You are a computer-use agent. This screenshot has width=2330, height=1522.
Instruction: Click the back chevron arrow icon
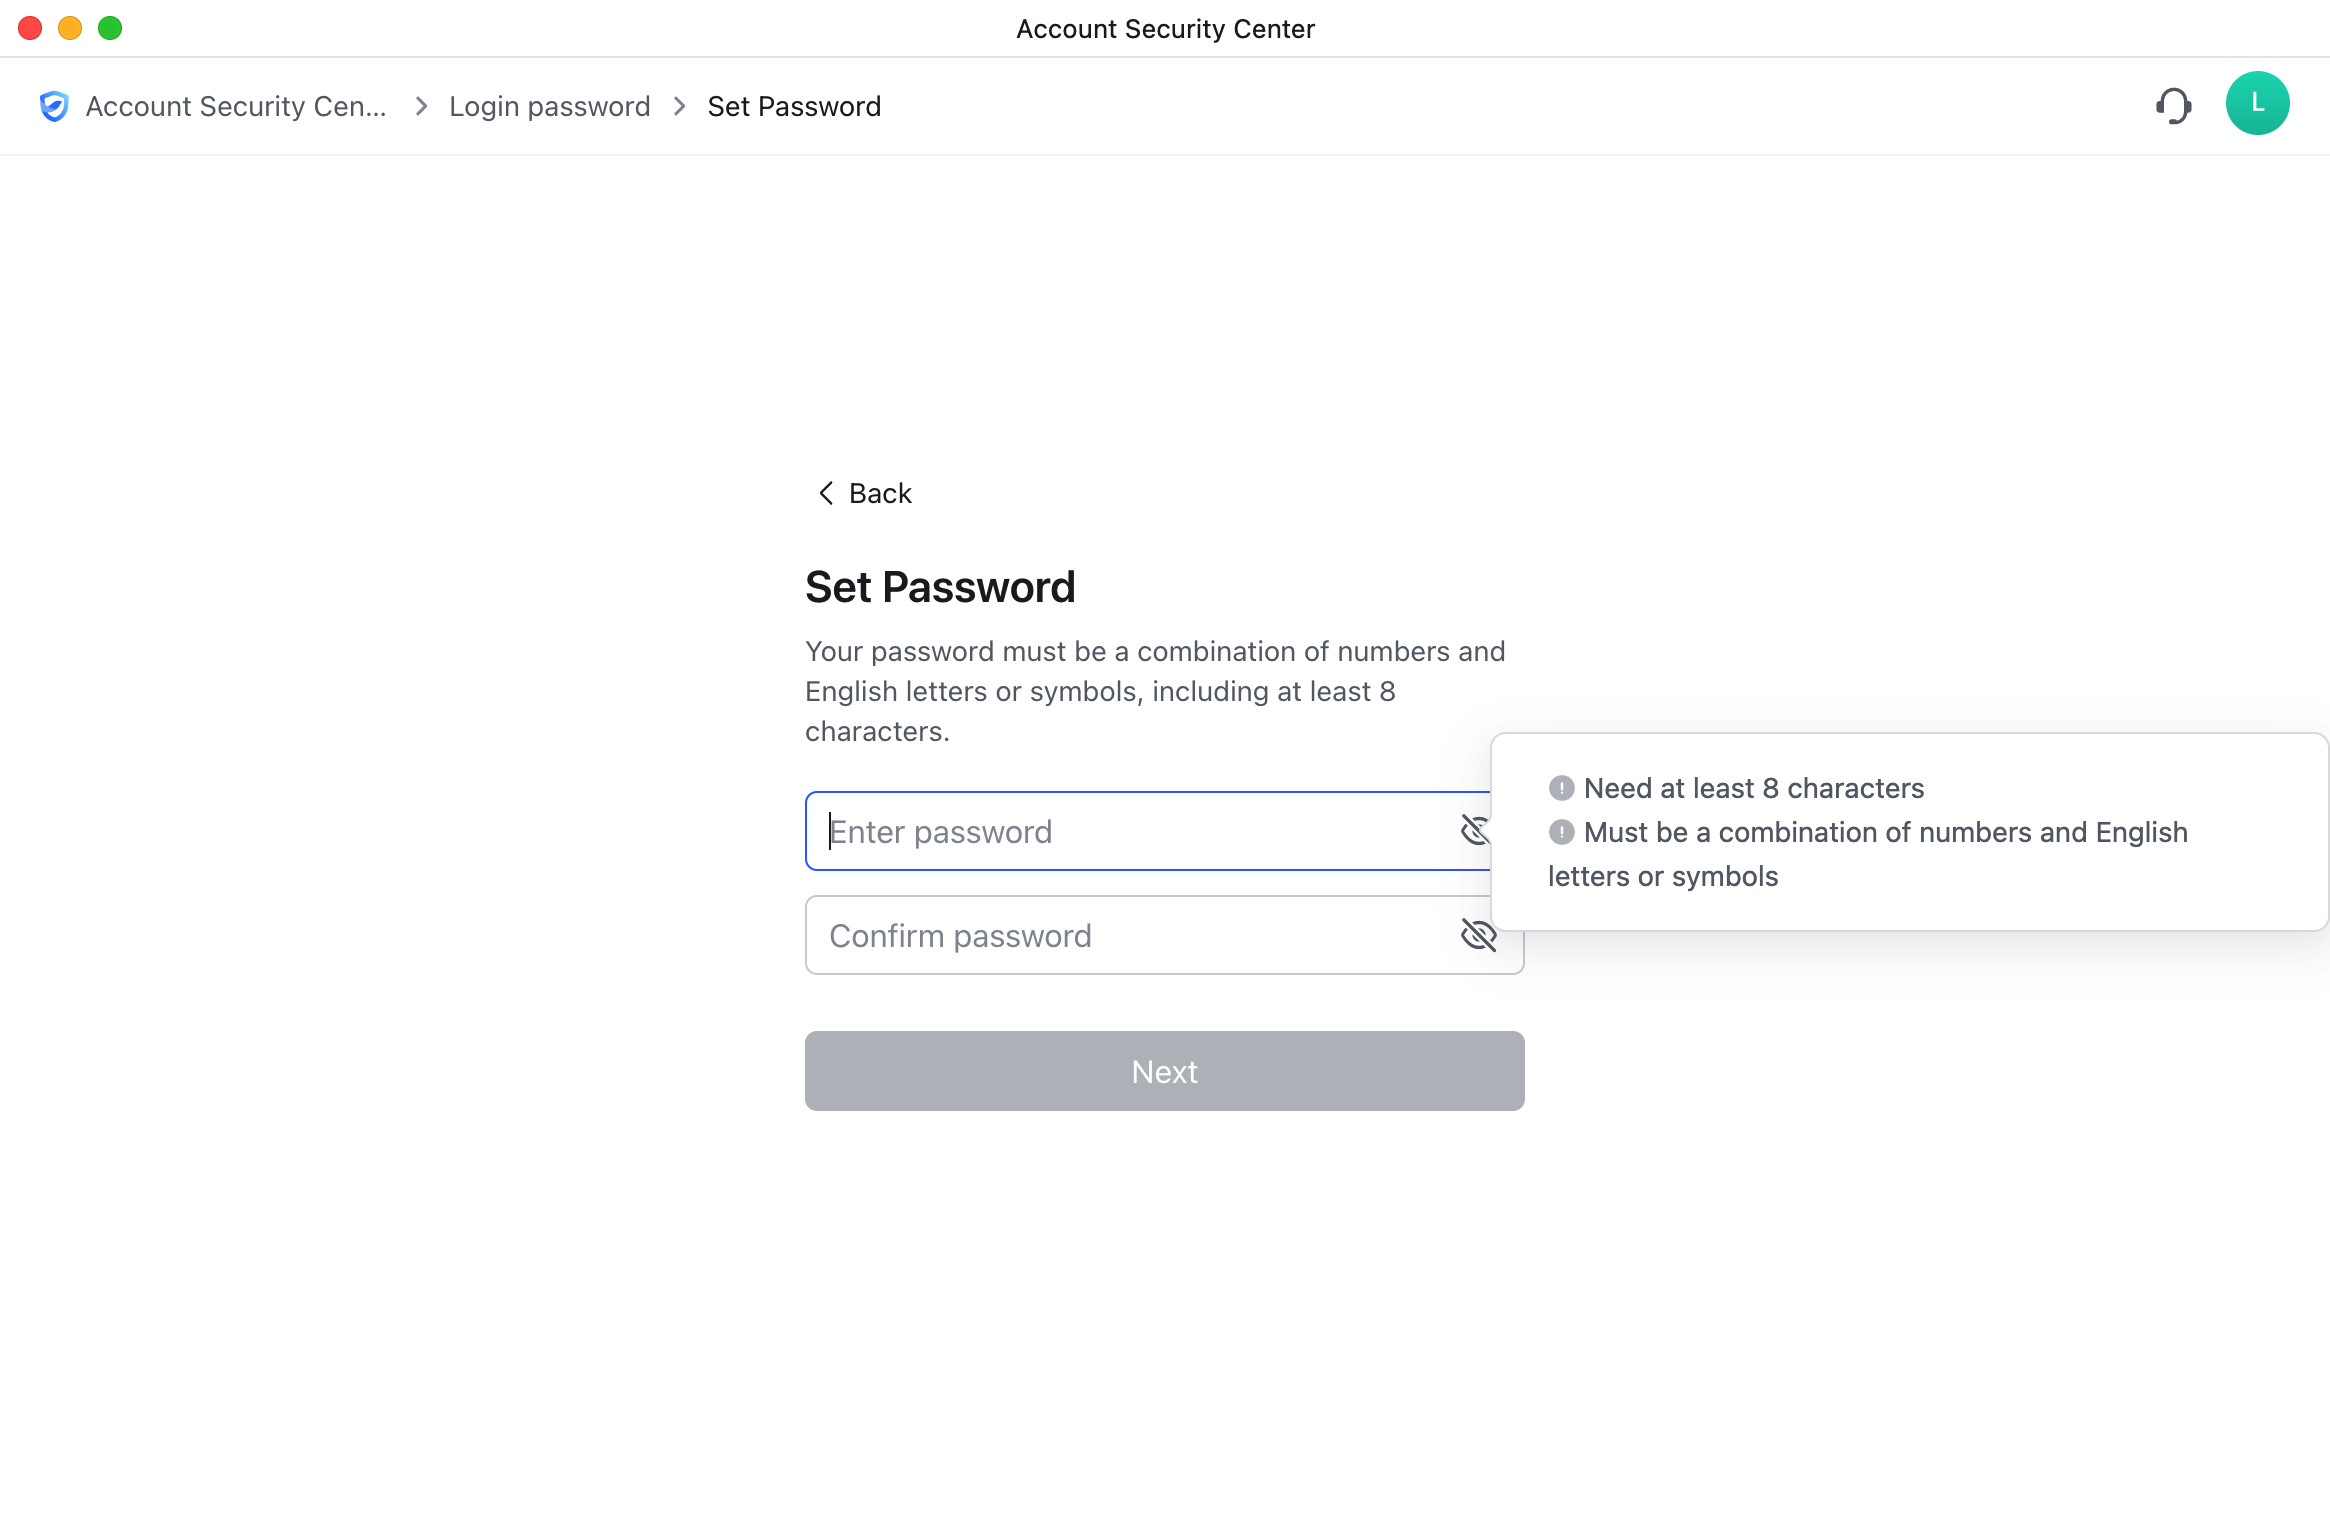(826, 492)
